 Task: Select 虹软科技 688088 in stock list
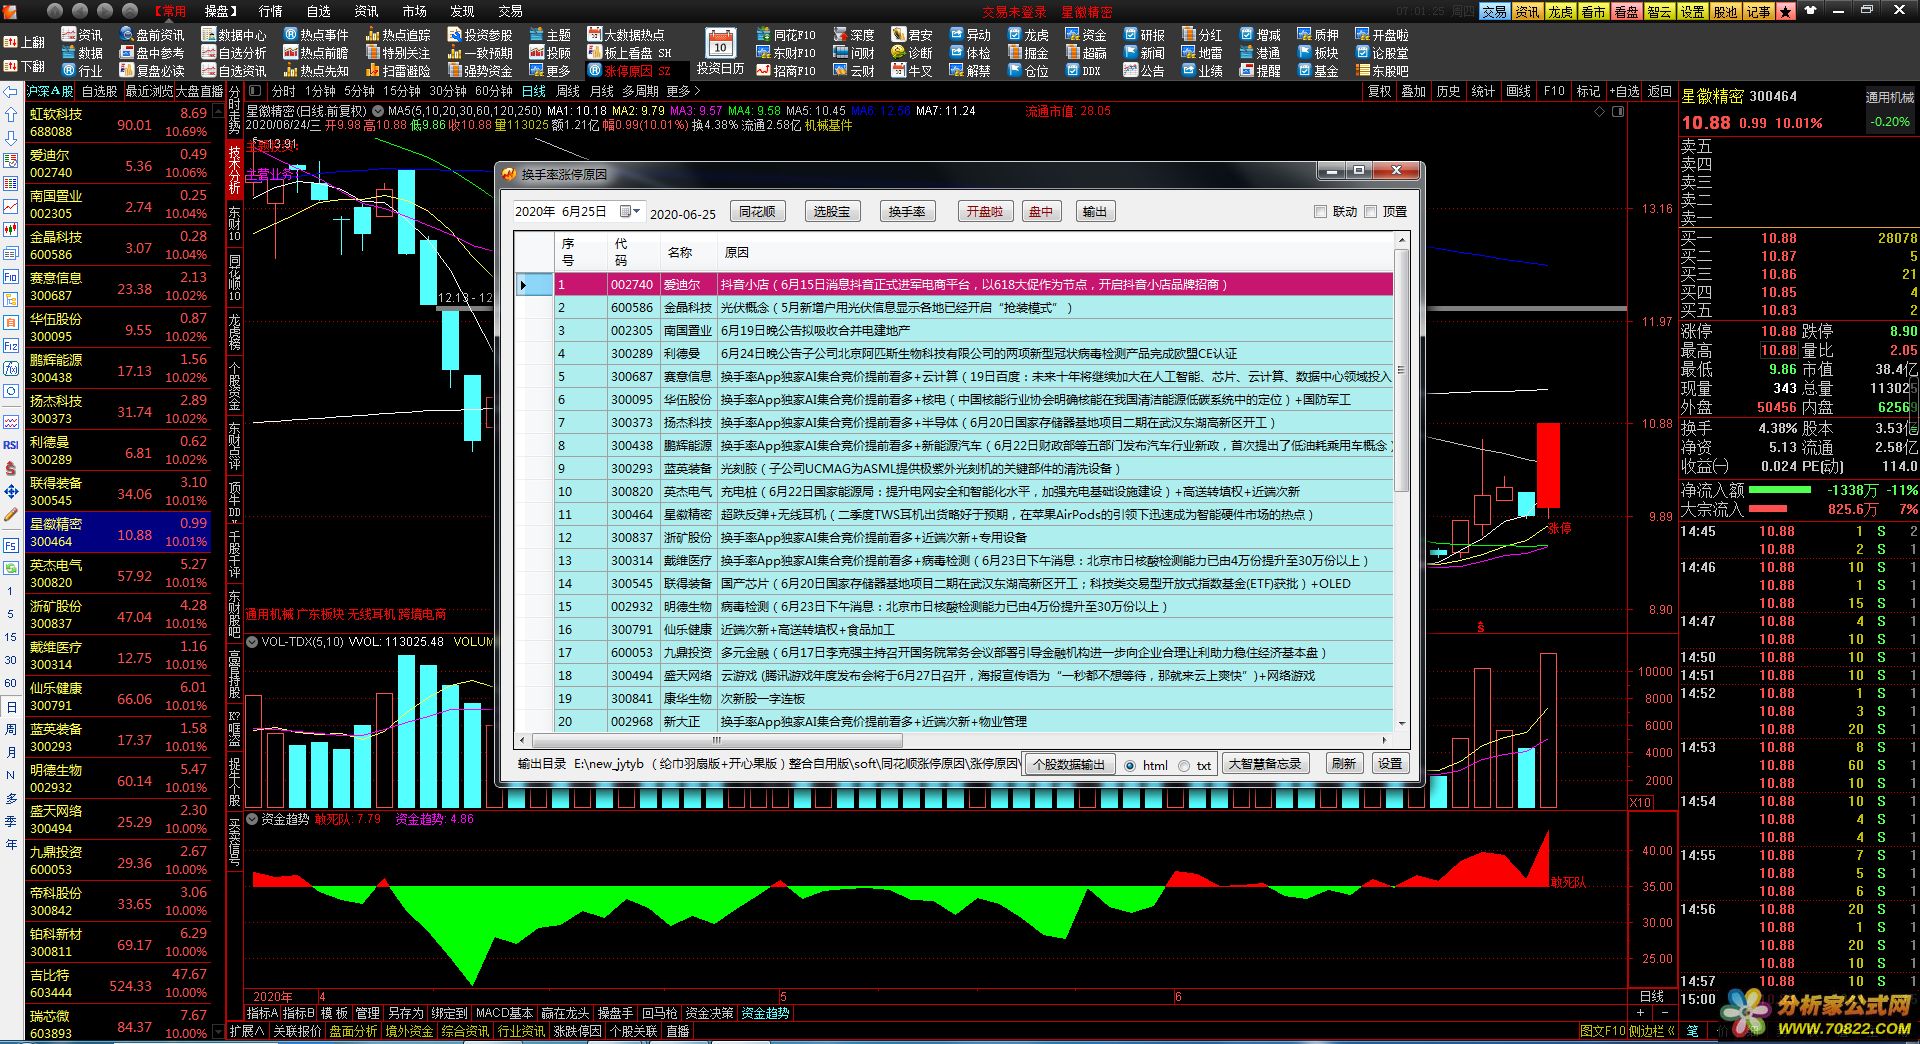click(x=118, y=122)
